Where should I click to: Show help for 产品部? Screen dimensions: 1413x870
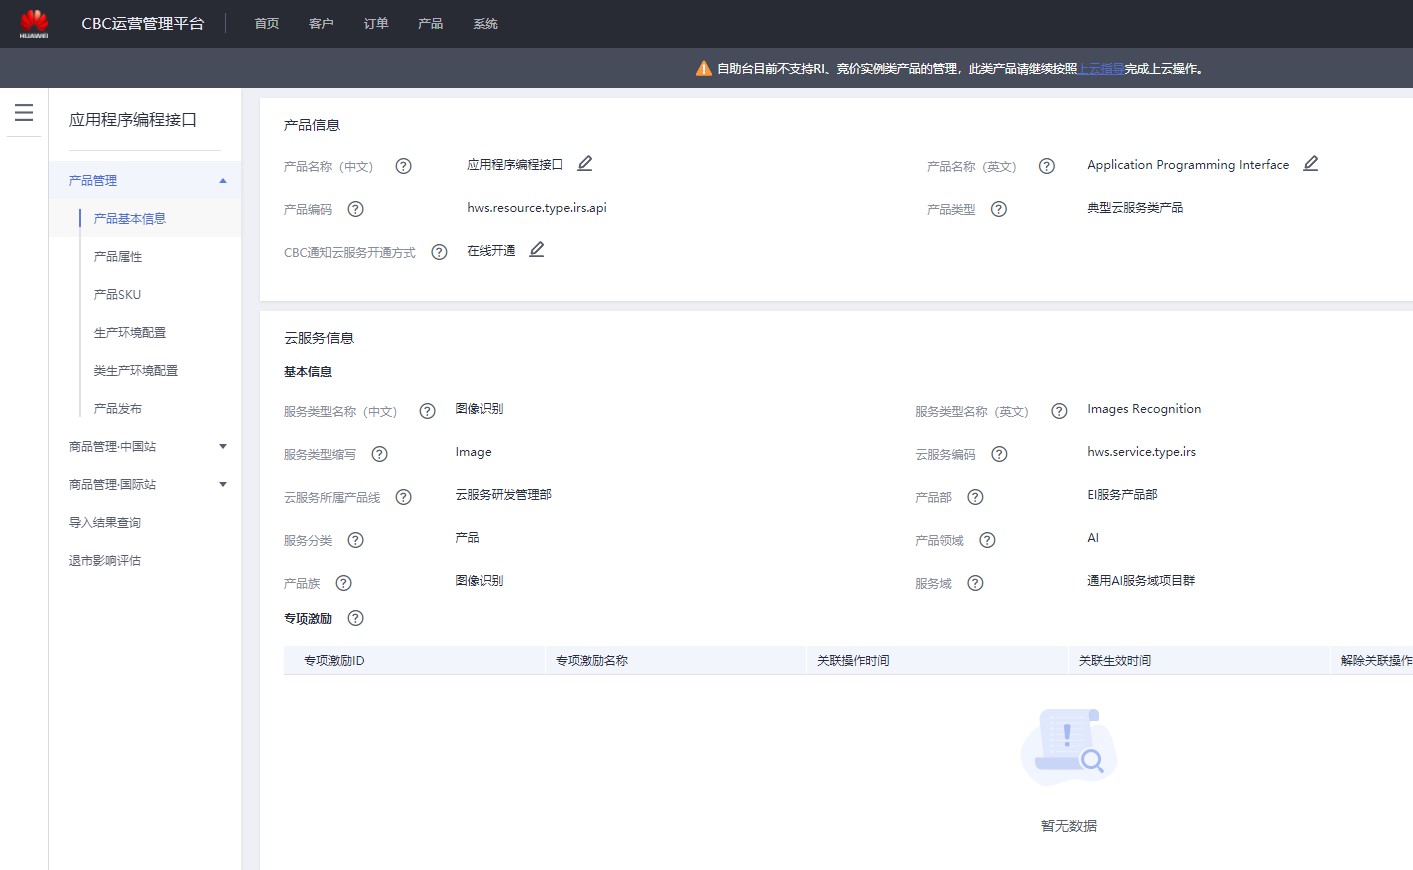tap(975, 497)
